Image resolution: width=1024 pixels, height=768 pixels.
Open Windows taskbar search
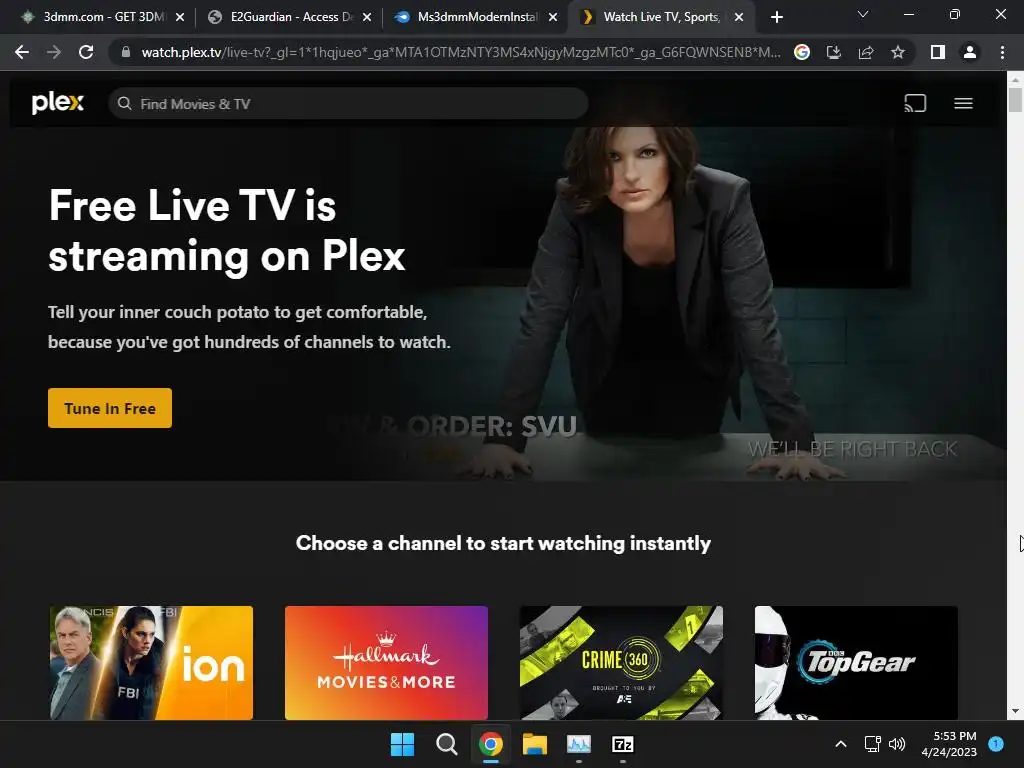(447, 744)
